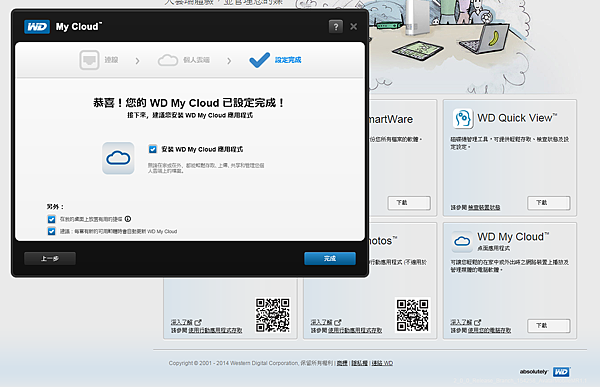Click the laptop illustration in header banner

point(484,39)
